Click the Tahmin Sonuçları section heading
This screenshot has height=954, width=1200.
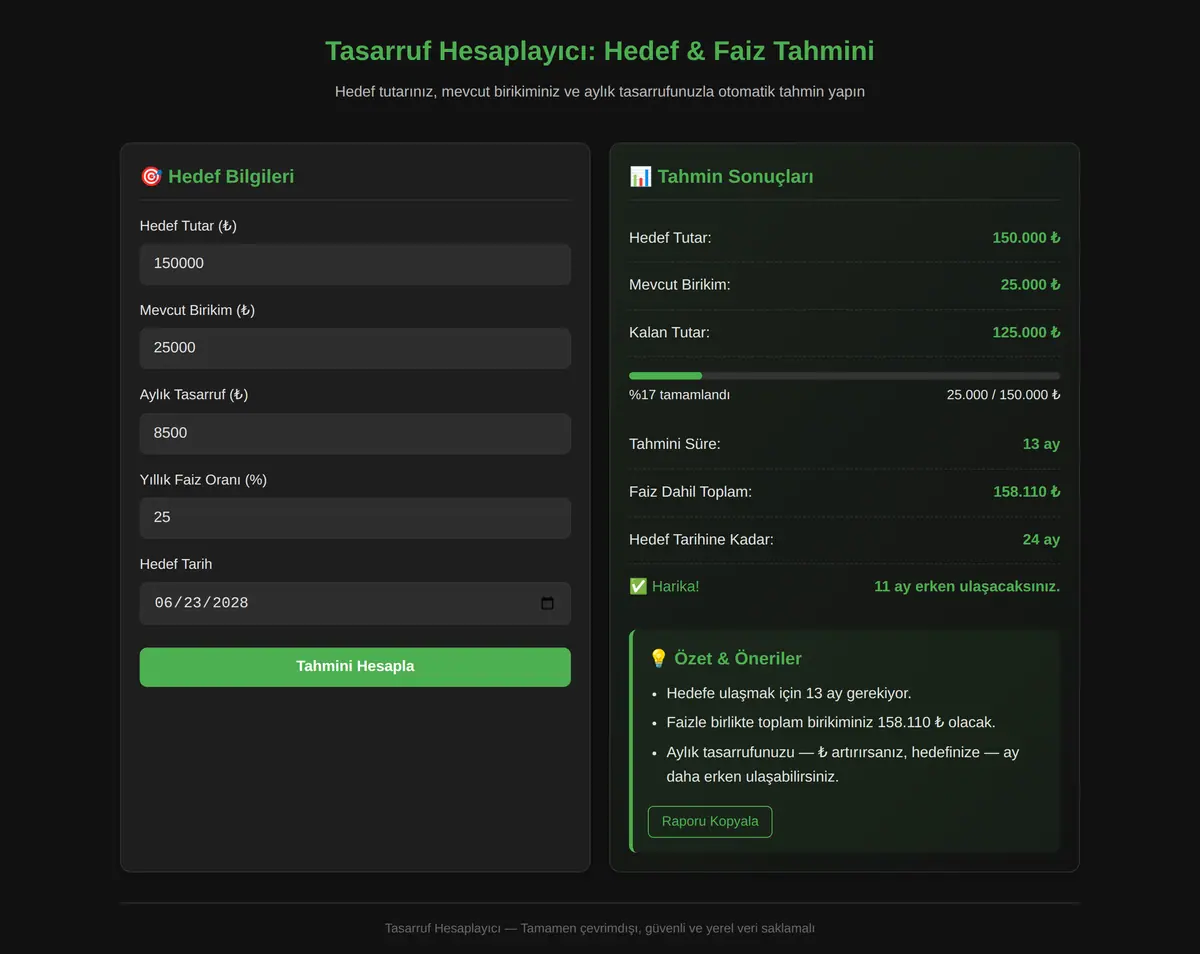coord(721,176)
